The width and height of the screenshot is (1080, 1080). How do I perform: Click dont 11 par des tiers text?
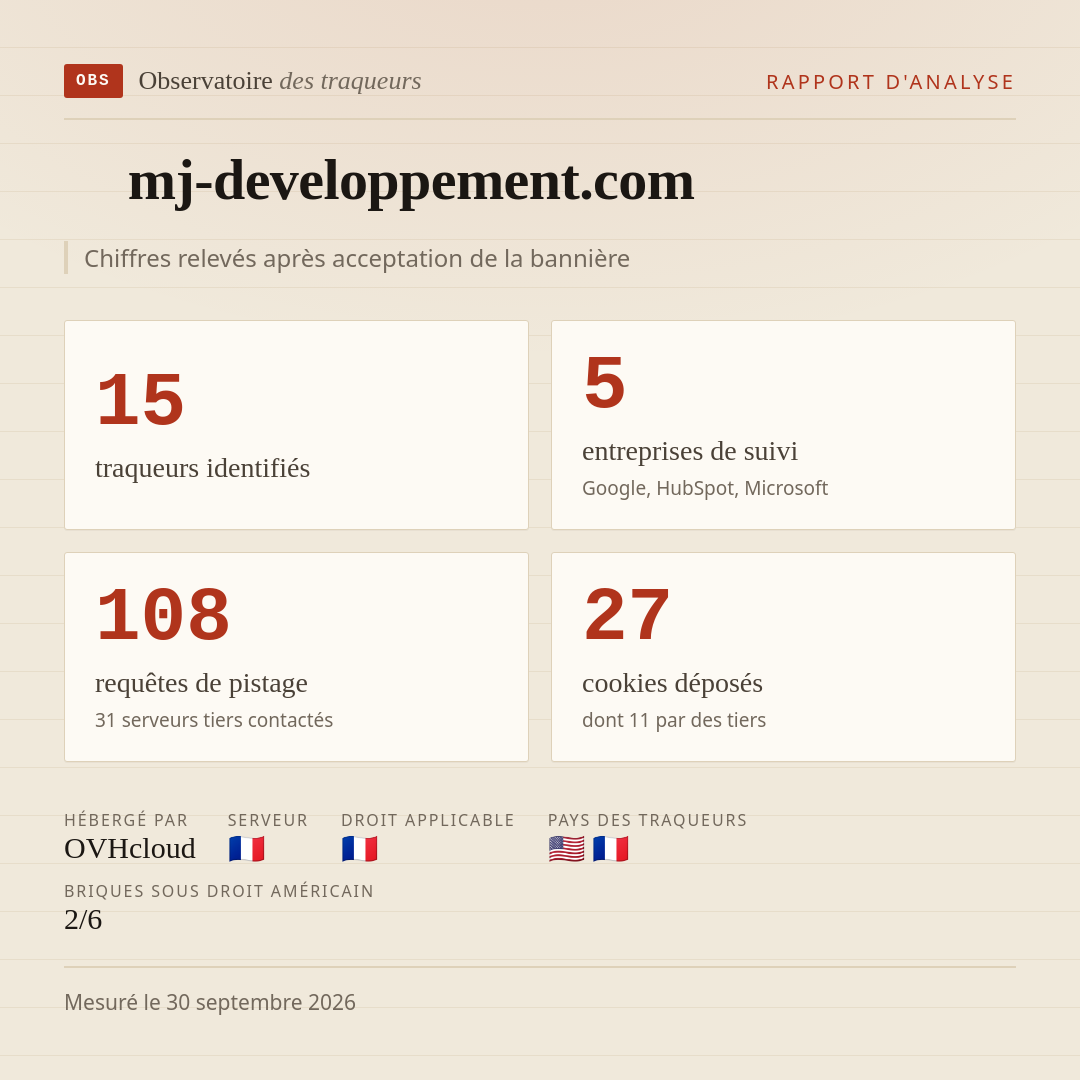(x=674, y=720)
